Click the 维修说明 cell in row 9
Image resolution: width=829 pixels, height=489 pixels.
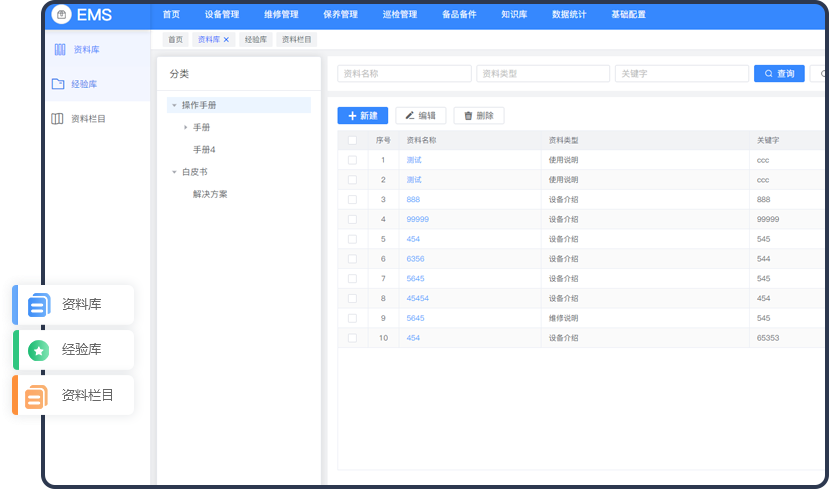[x=564, y=318]
